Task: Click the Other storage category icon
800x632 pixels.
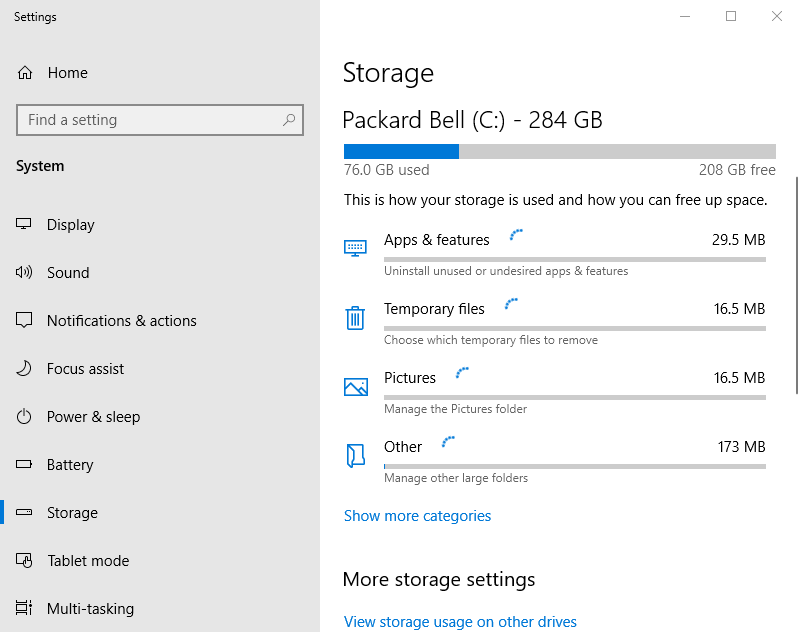Action: [x=355, y=456]
